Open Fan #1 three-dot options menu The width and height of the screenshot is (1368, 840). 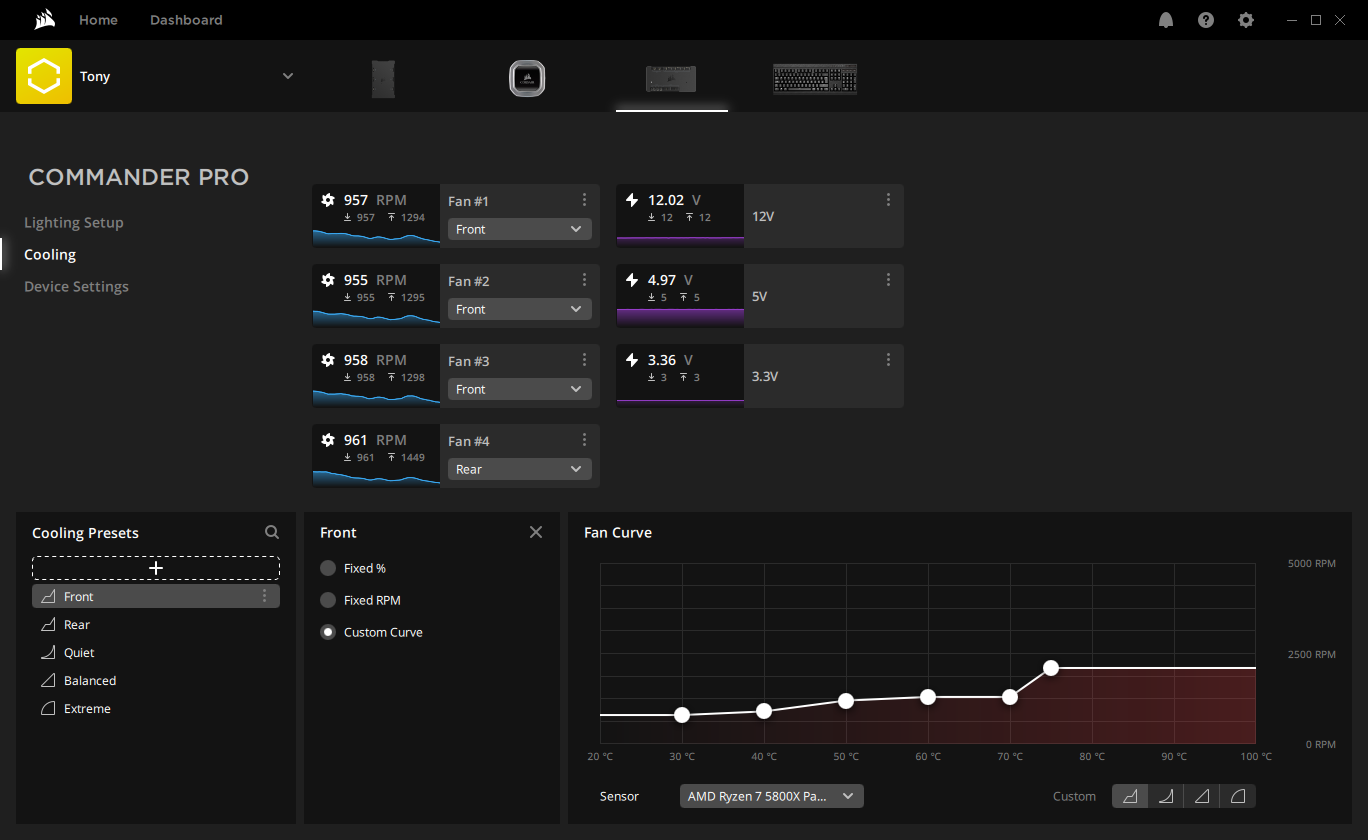click(585, 200)
